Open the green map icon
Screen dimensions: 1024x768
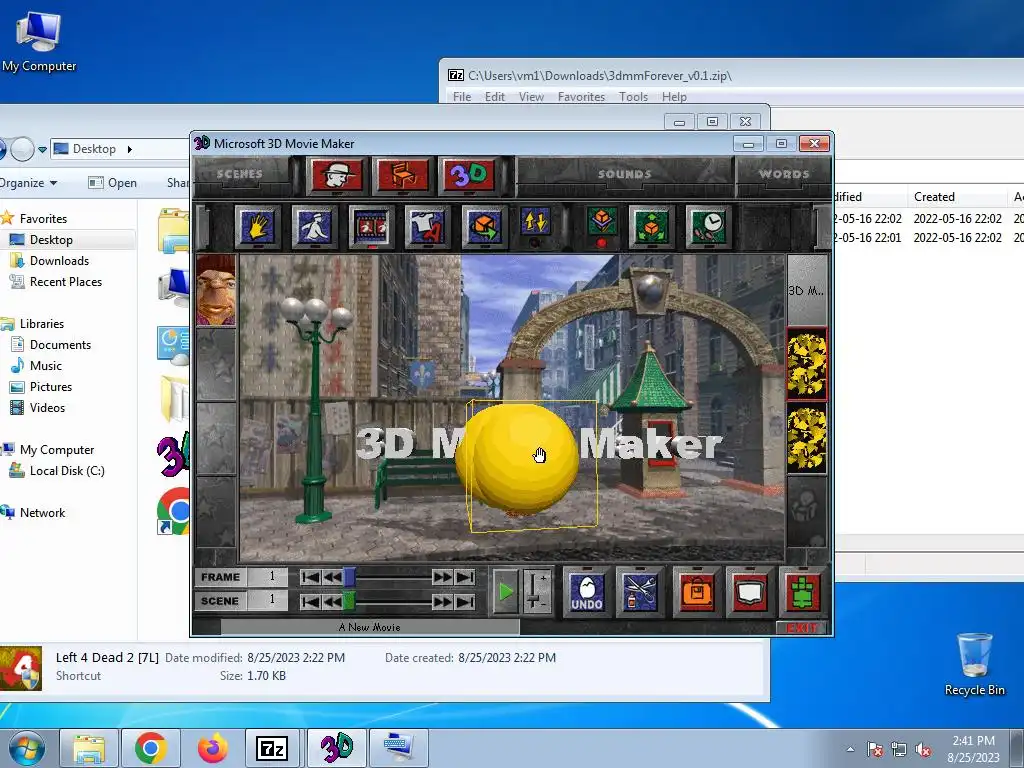tap(803, 592)
